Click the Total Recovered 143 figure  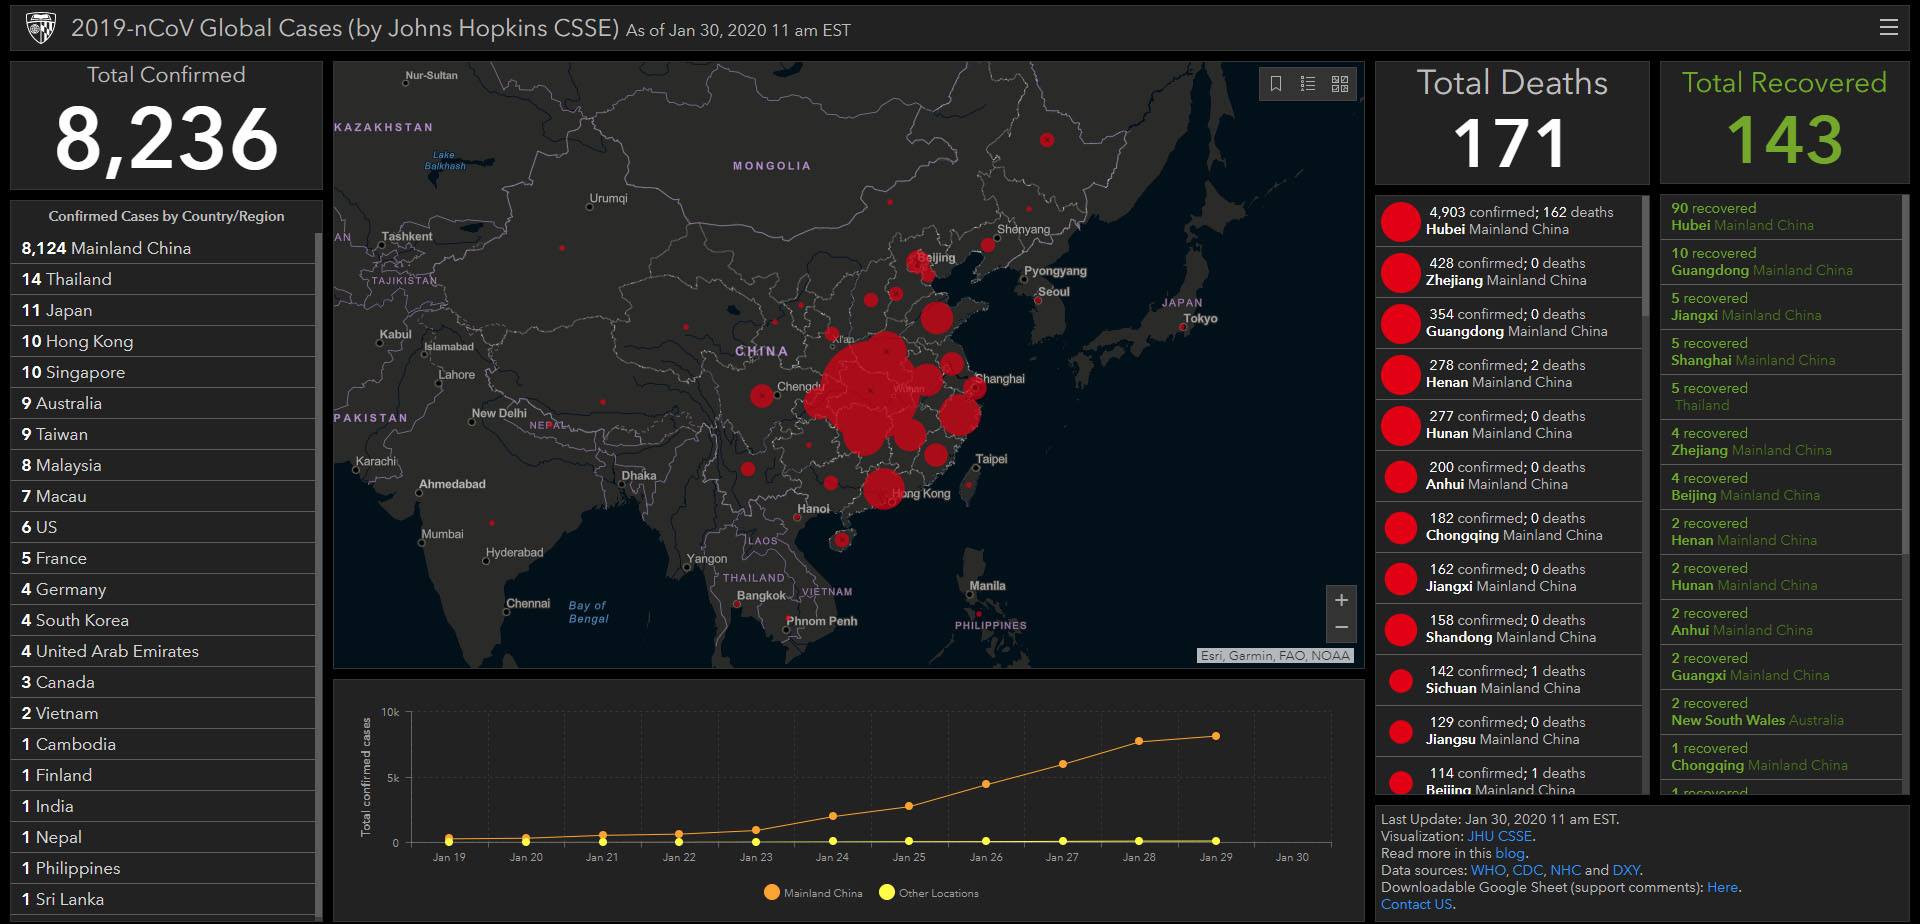pos(1785,139)
